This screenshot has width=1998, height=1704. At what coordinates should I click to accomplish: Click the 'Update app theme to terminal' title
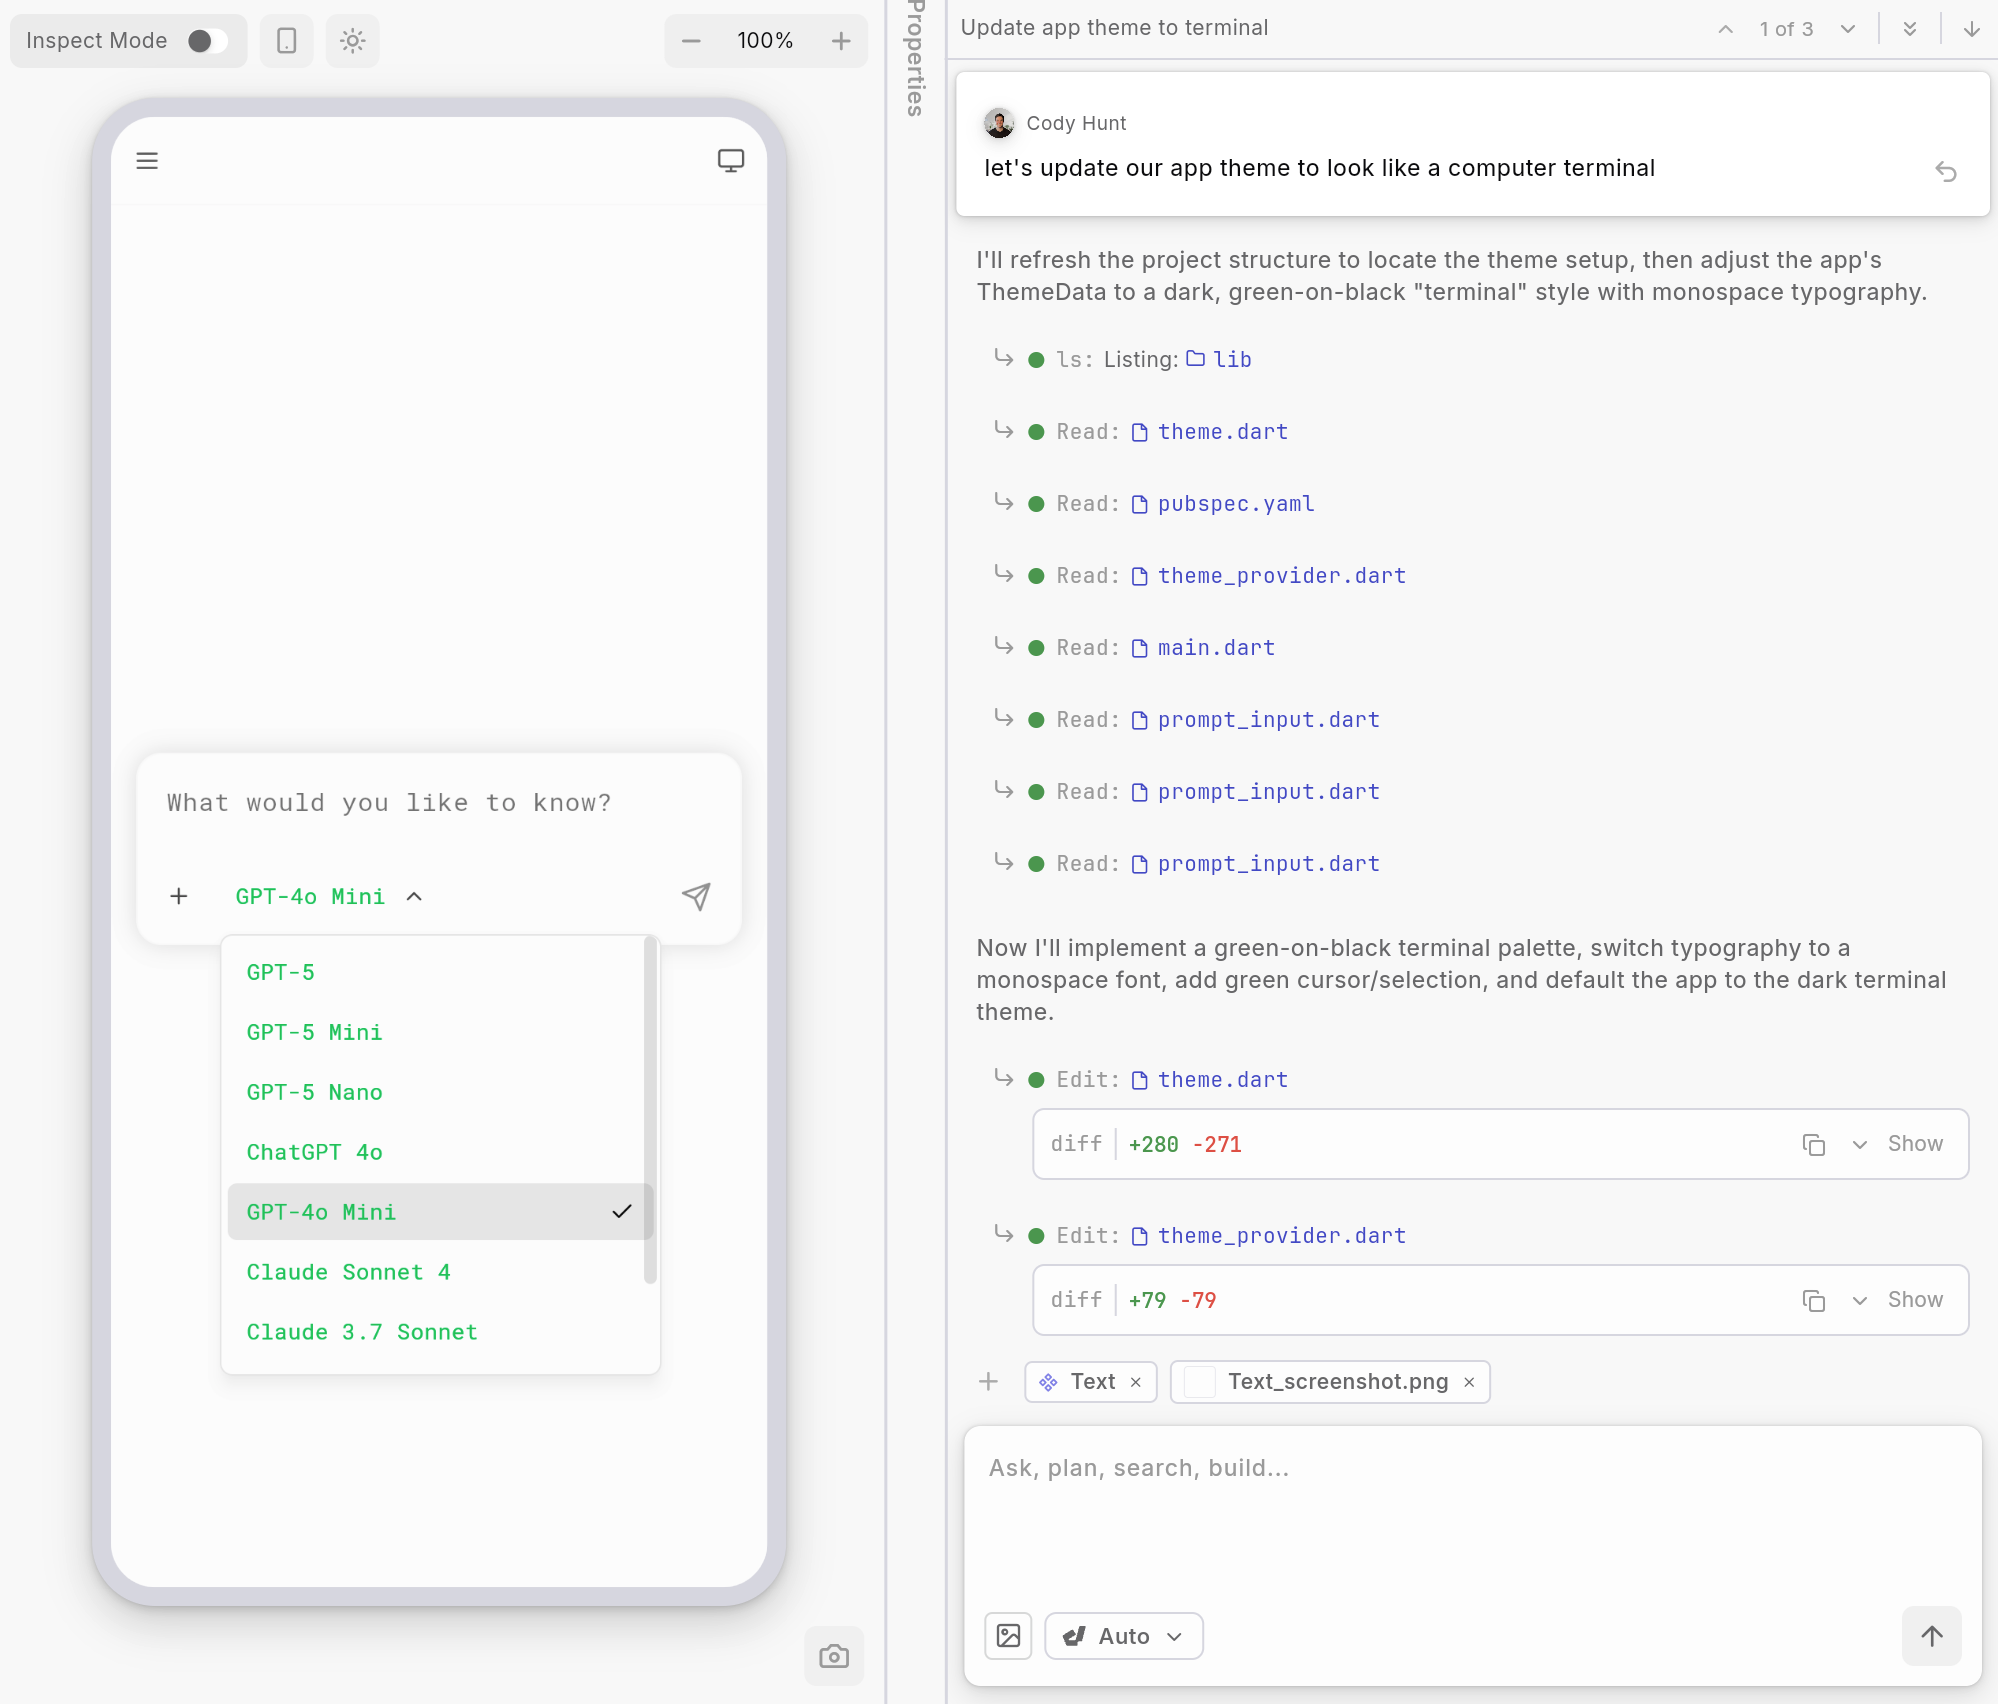[x=1115, y=28]
